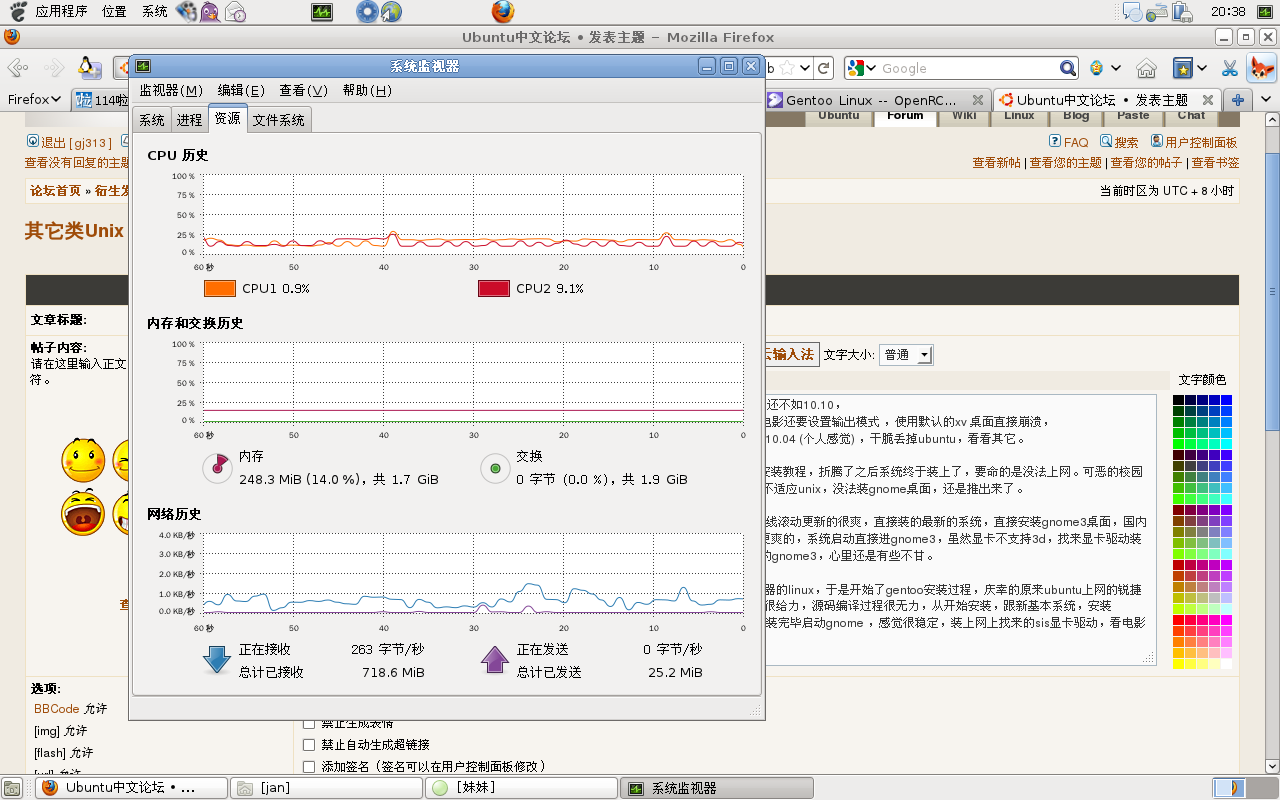Image resolution: width=1280 pixels, height=800 pixels.
Task: Click the show desktop button in bottom panel
Action: (x=12, y=788)
